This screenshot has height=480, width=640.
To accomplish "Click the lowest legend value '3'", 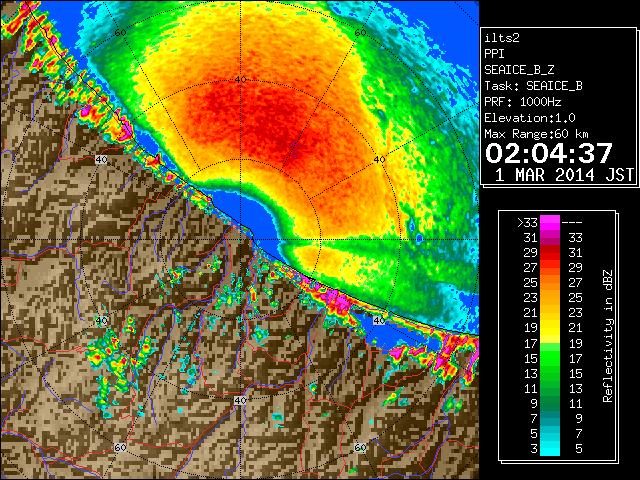I will (534, 449).
